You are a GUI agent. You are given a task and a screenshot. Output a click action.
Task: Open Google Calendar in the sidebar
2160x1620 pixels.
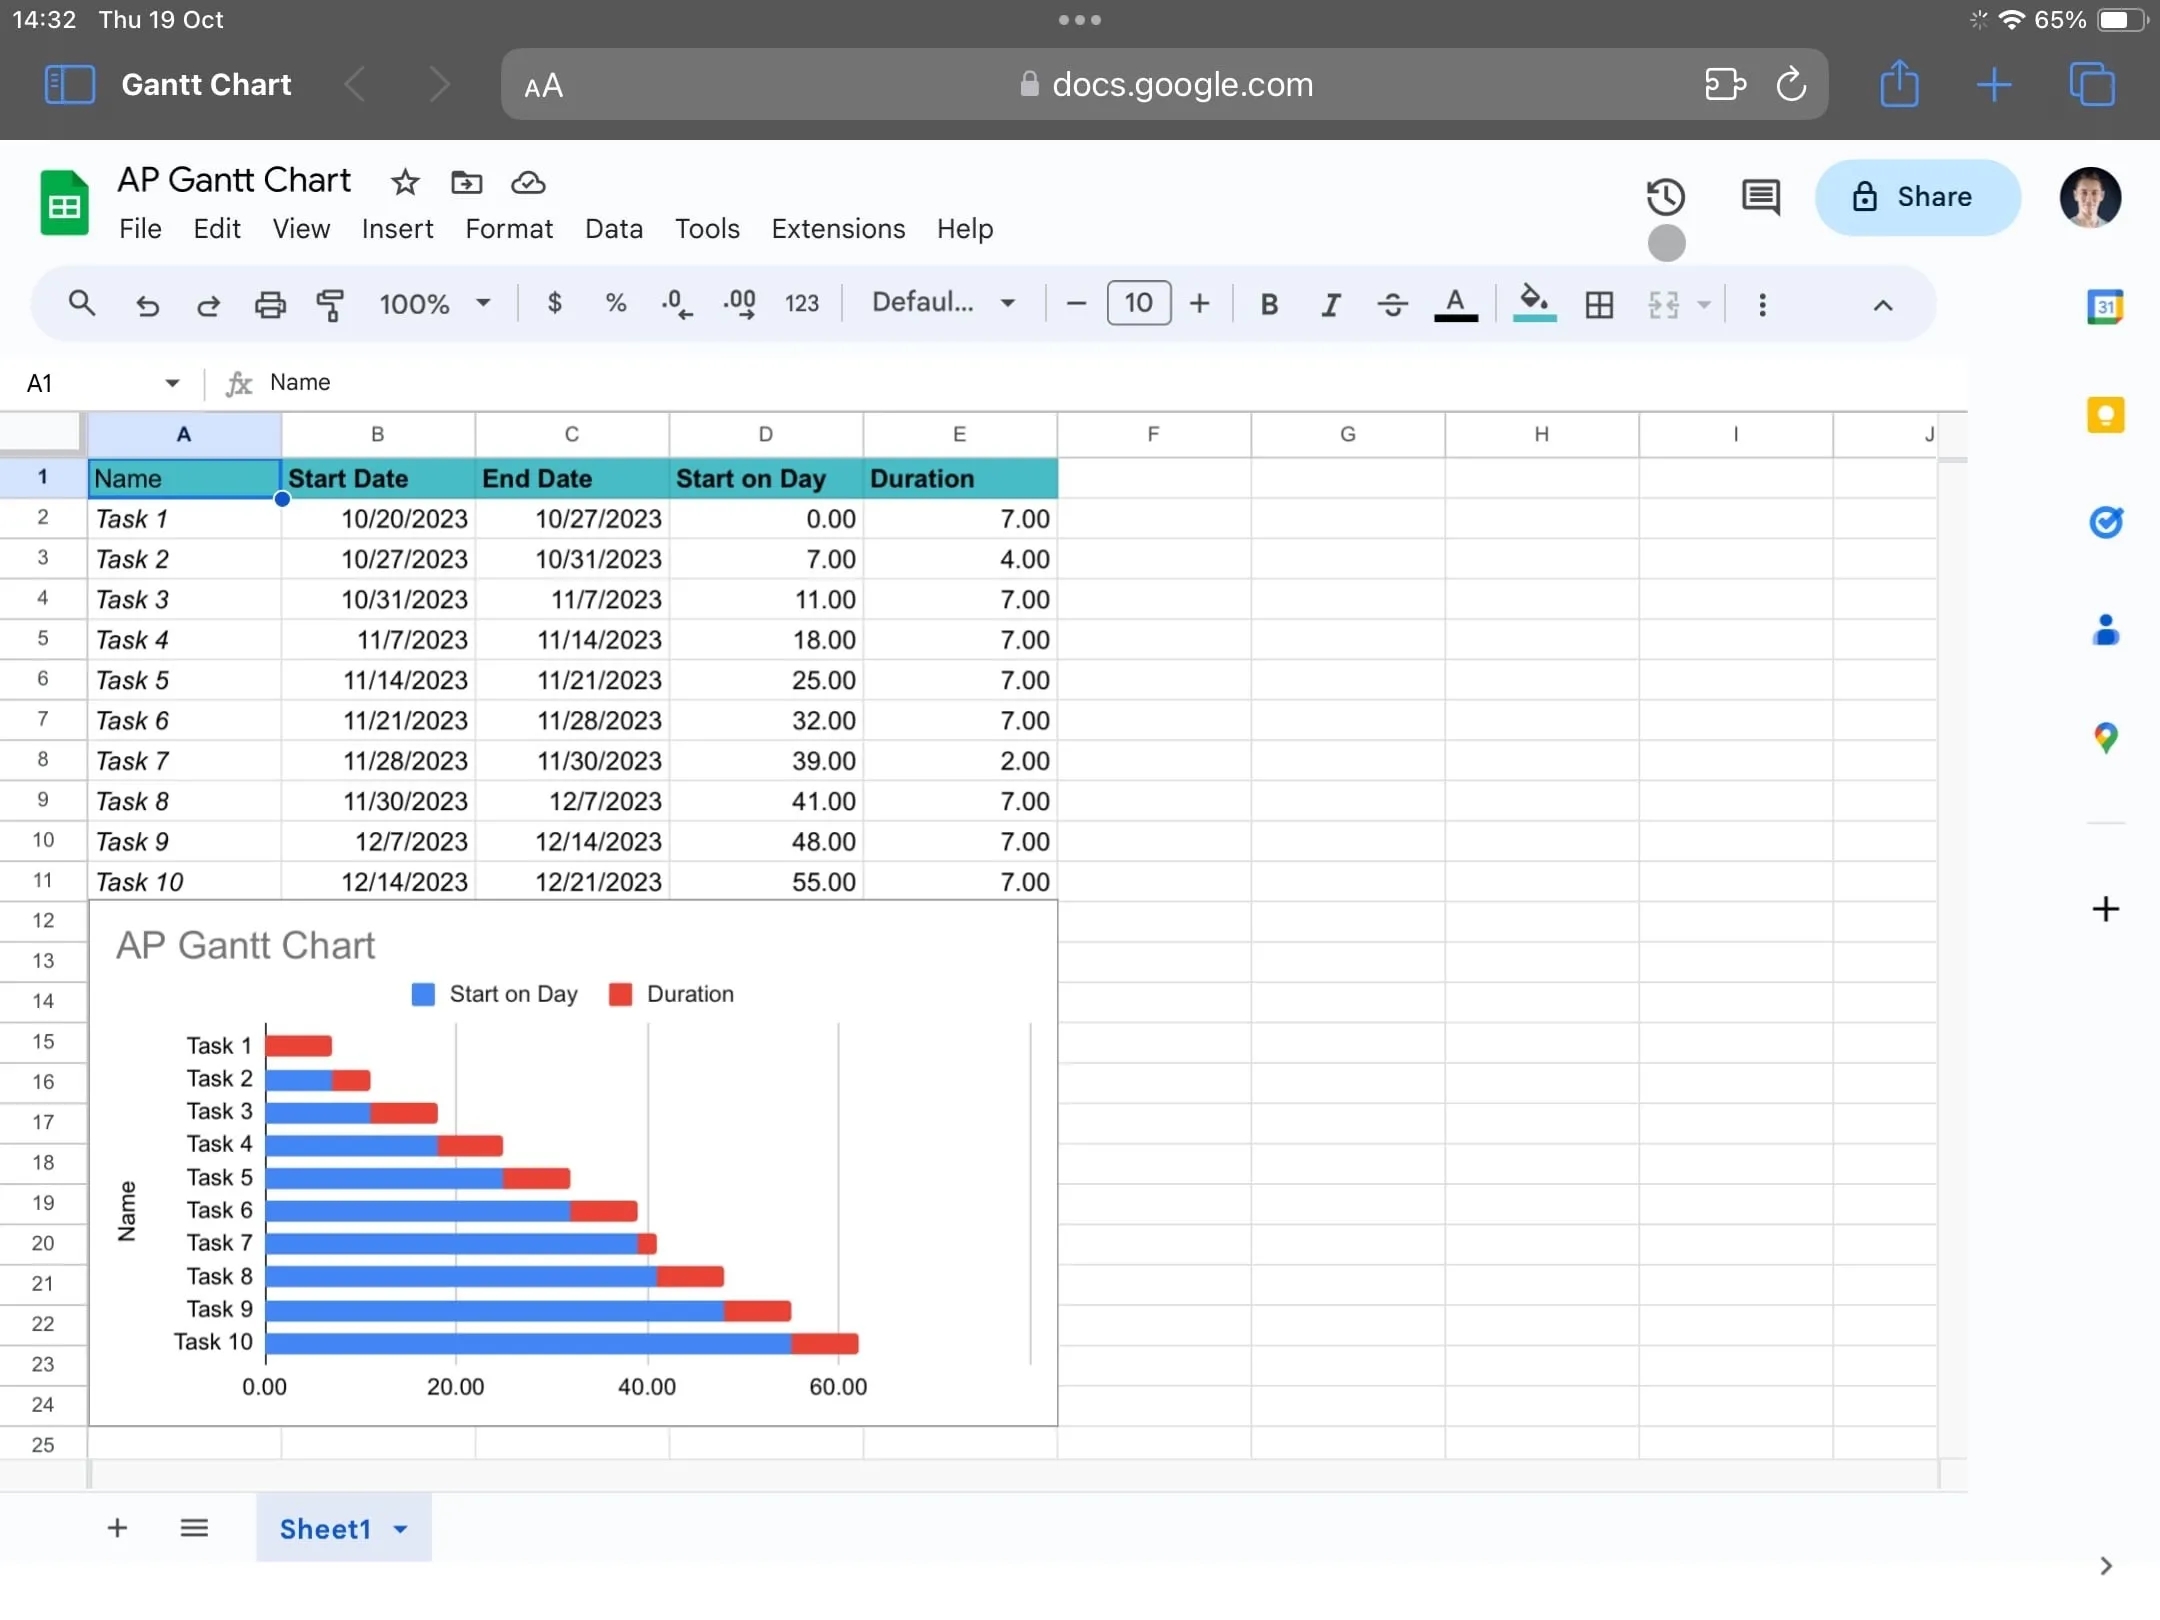click(x=2104, y=306)
